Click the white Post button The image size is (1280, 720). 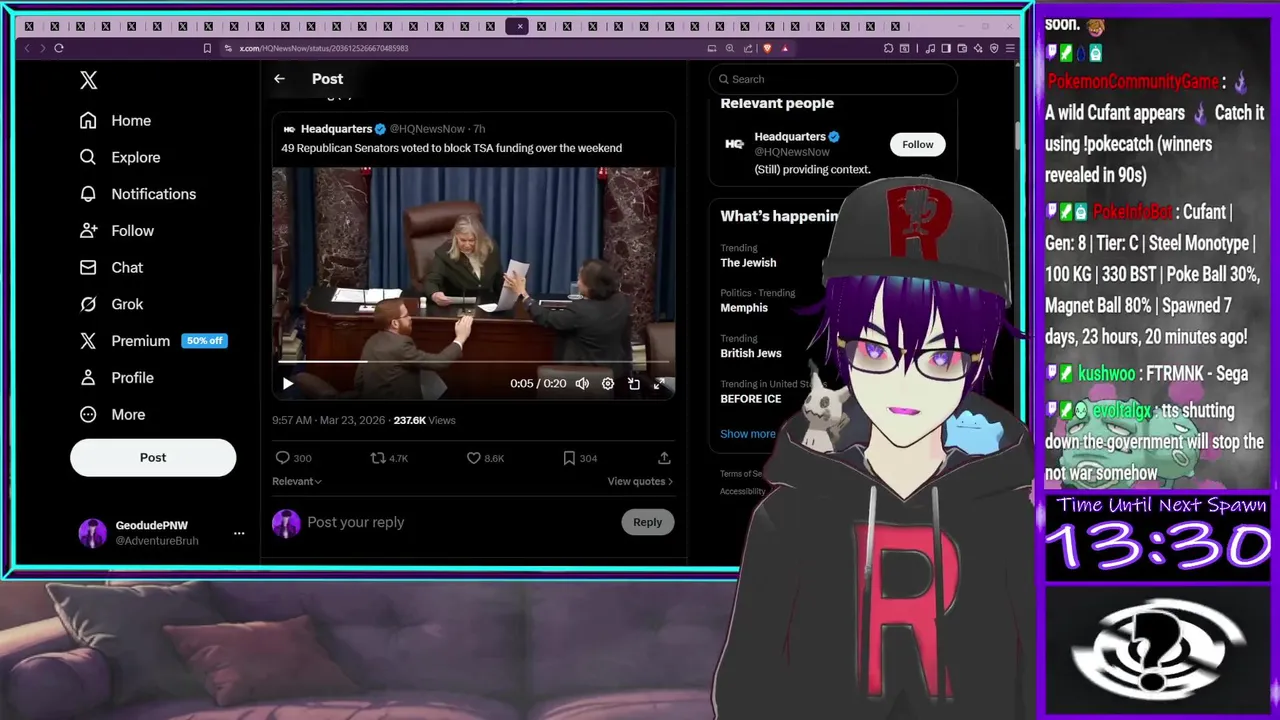tap(153, 458)
